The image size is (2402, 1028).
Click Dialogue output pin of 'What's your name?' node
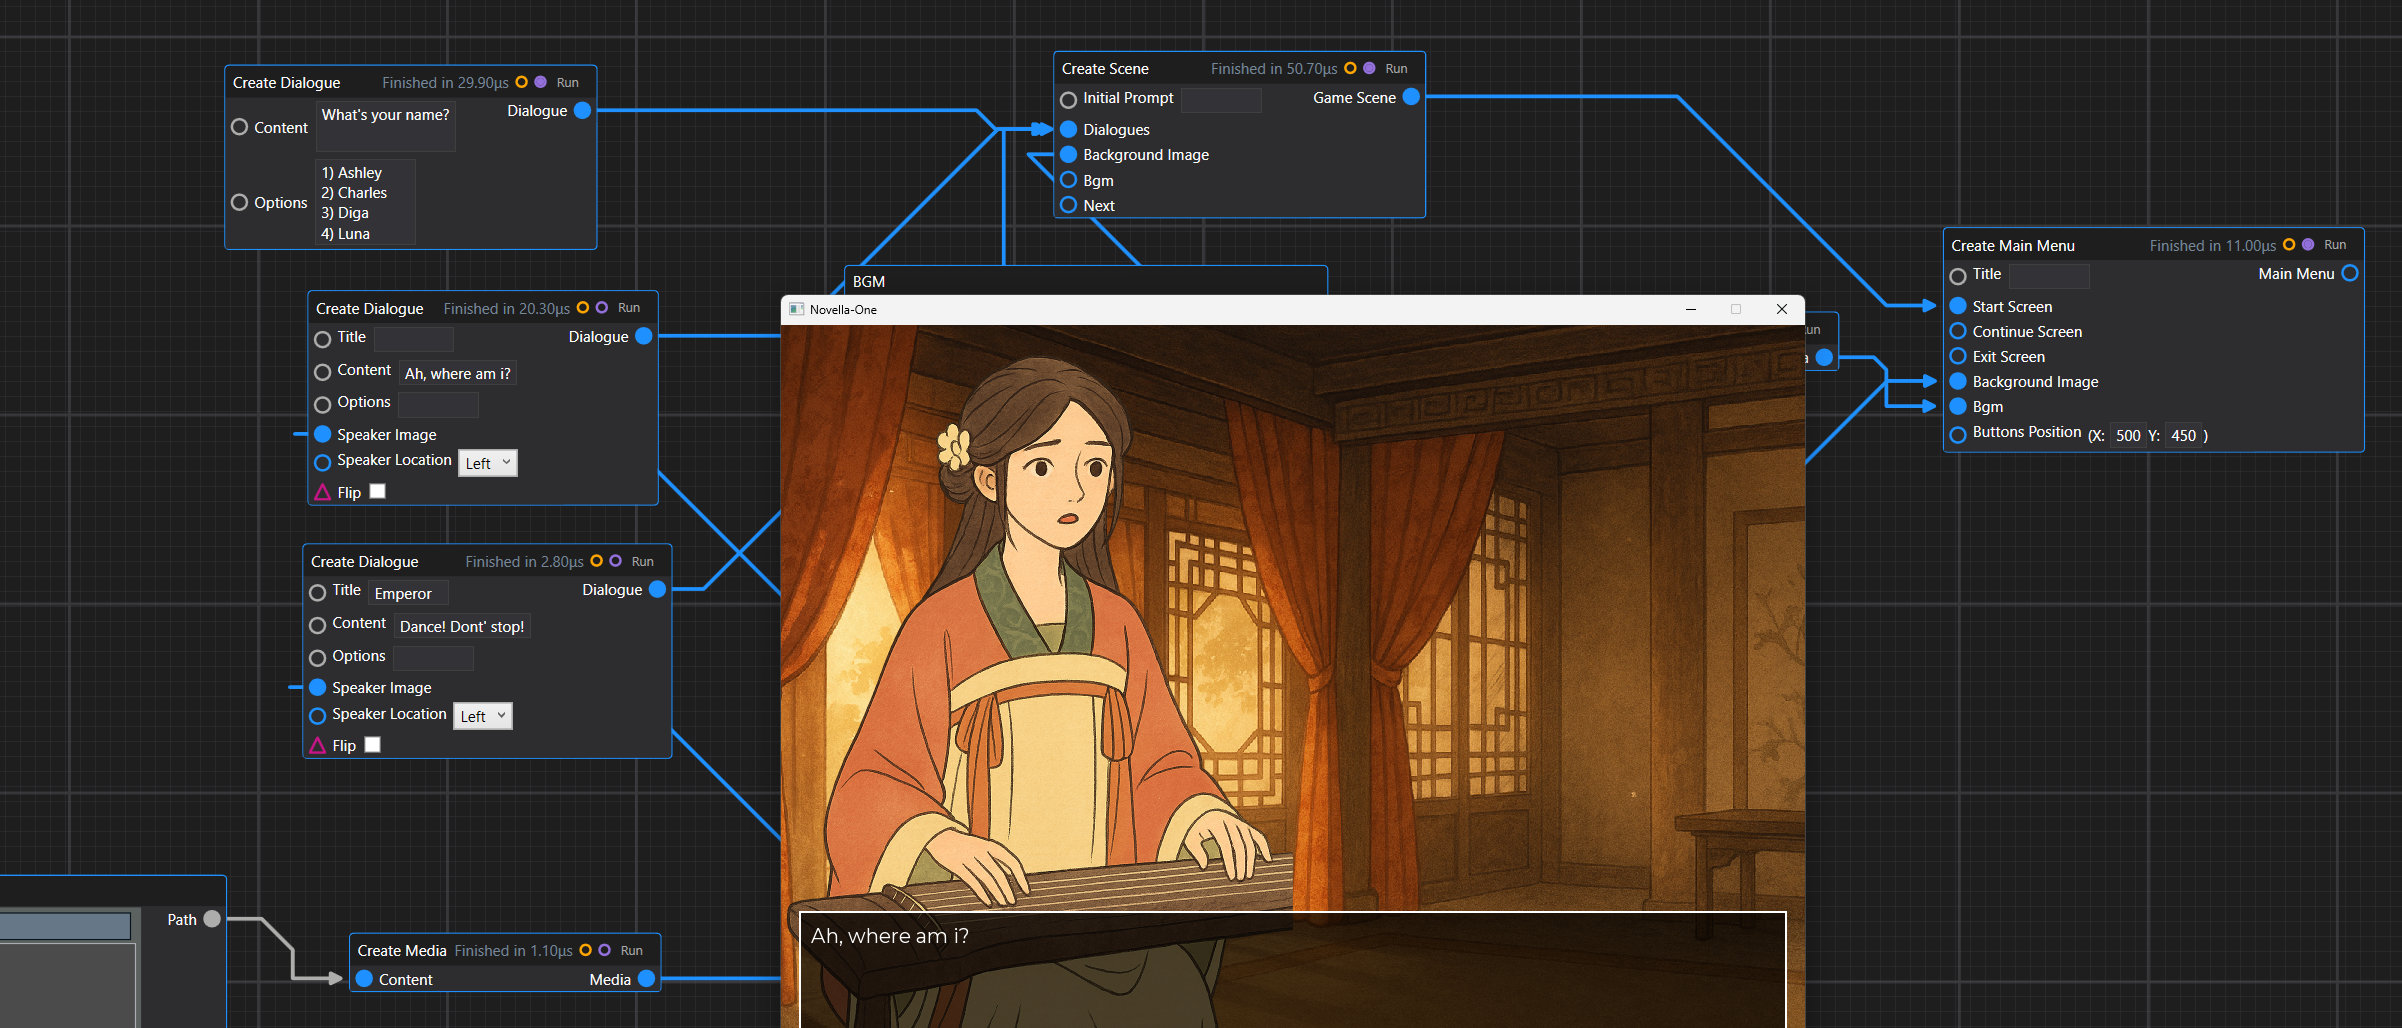point(582,110)
